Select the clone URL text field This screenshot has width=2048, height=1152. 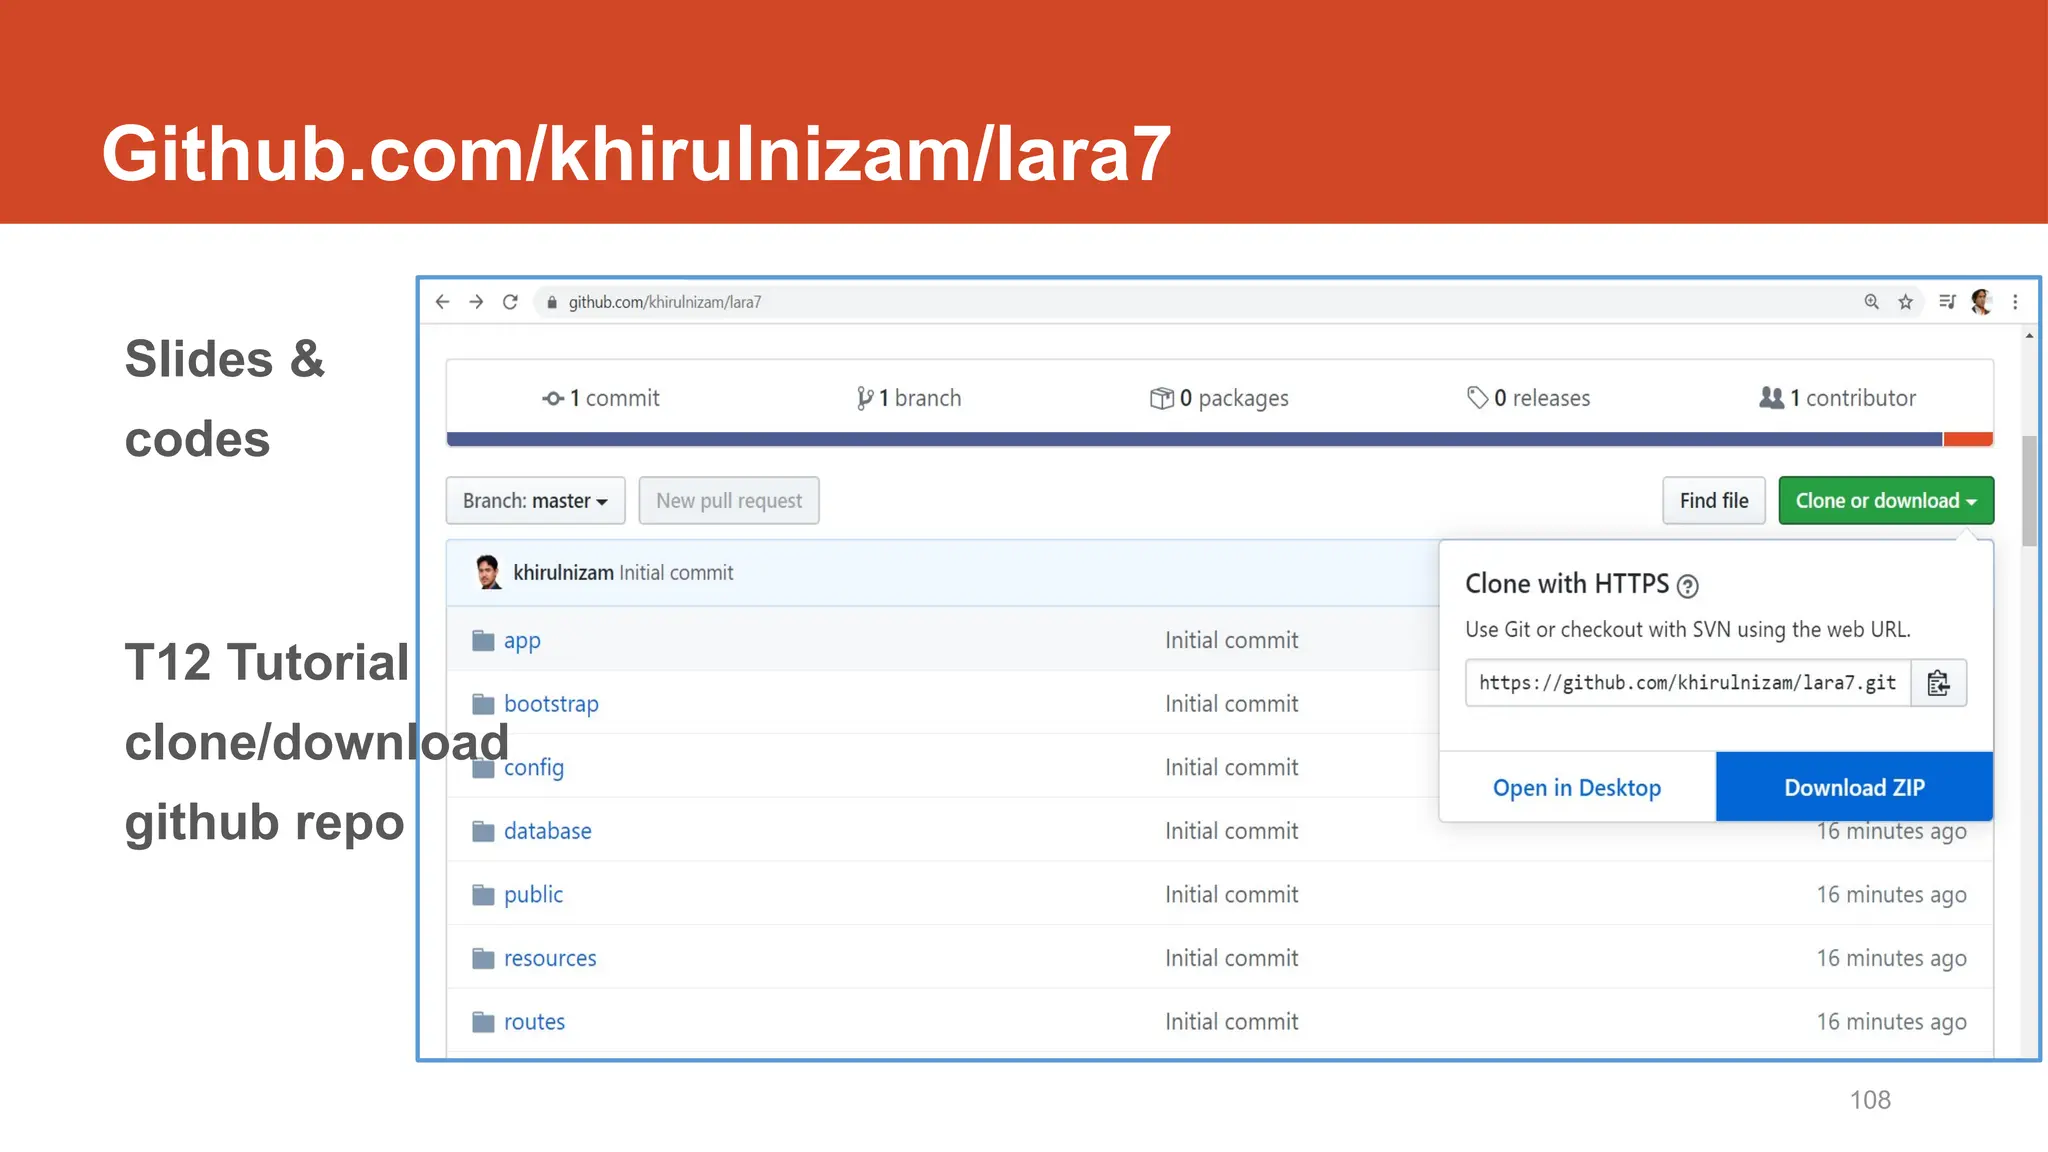[x=1688, y=683]
